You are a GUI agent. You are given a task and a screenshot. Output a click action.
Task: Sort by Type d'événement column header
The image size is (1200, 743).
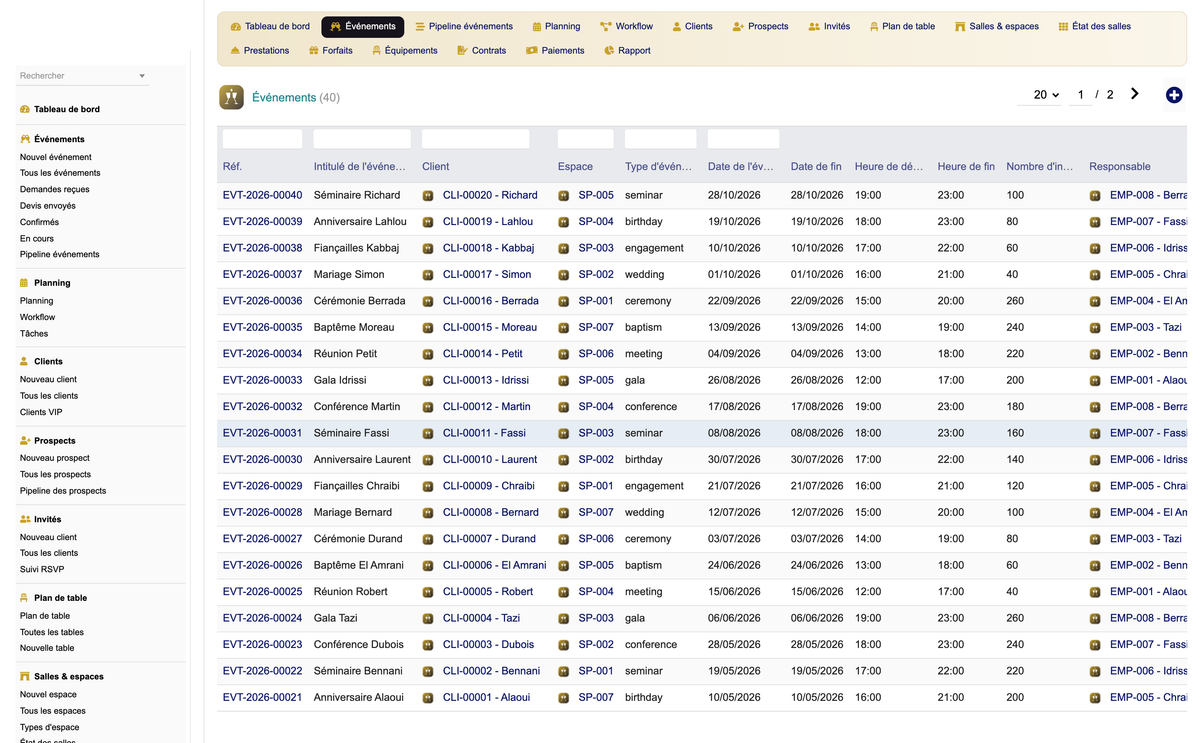coord(658,167)
